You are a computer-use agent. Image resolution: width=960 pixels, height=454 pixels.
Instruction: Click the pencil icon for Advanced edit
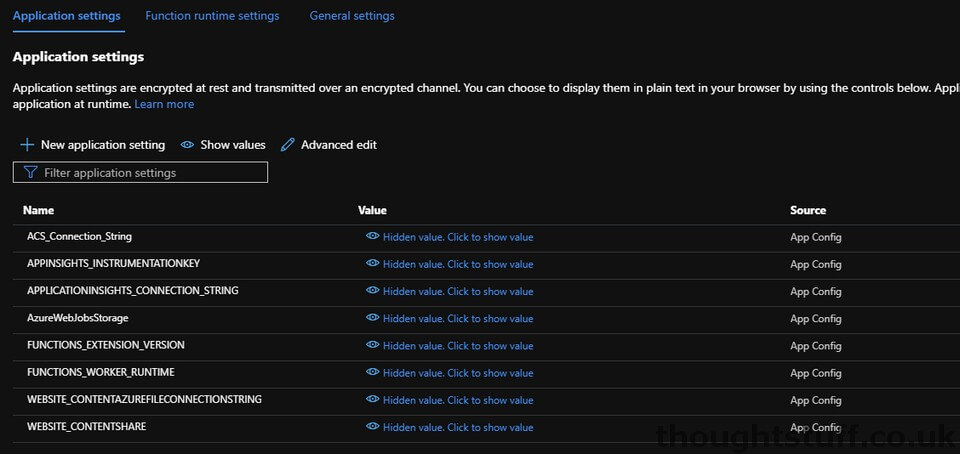287,145
